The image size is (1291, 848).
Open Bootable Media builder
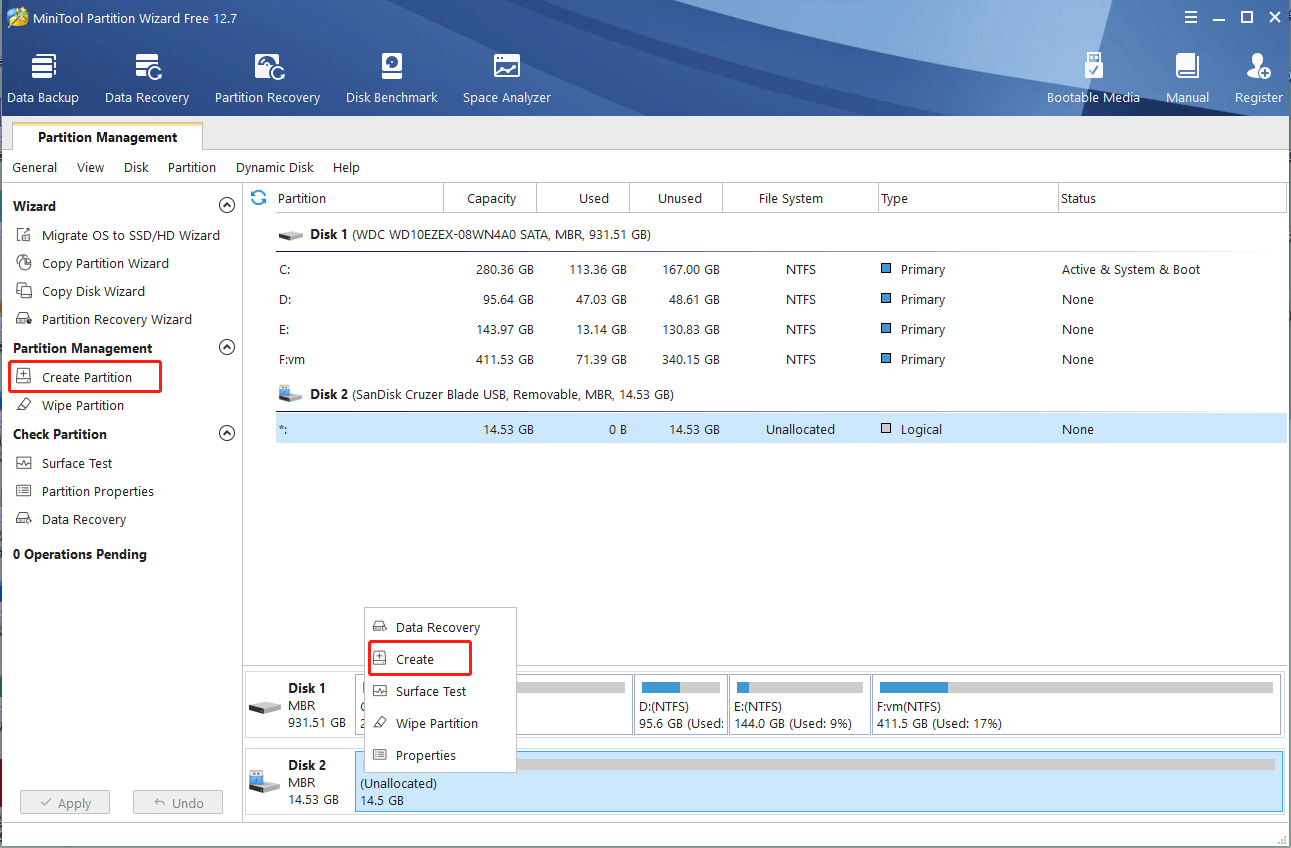tap(1093, 79)
